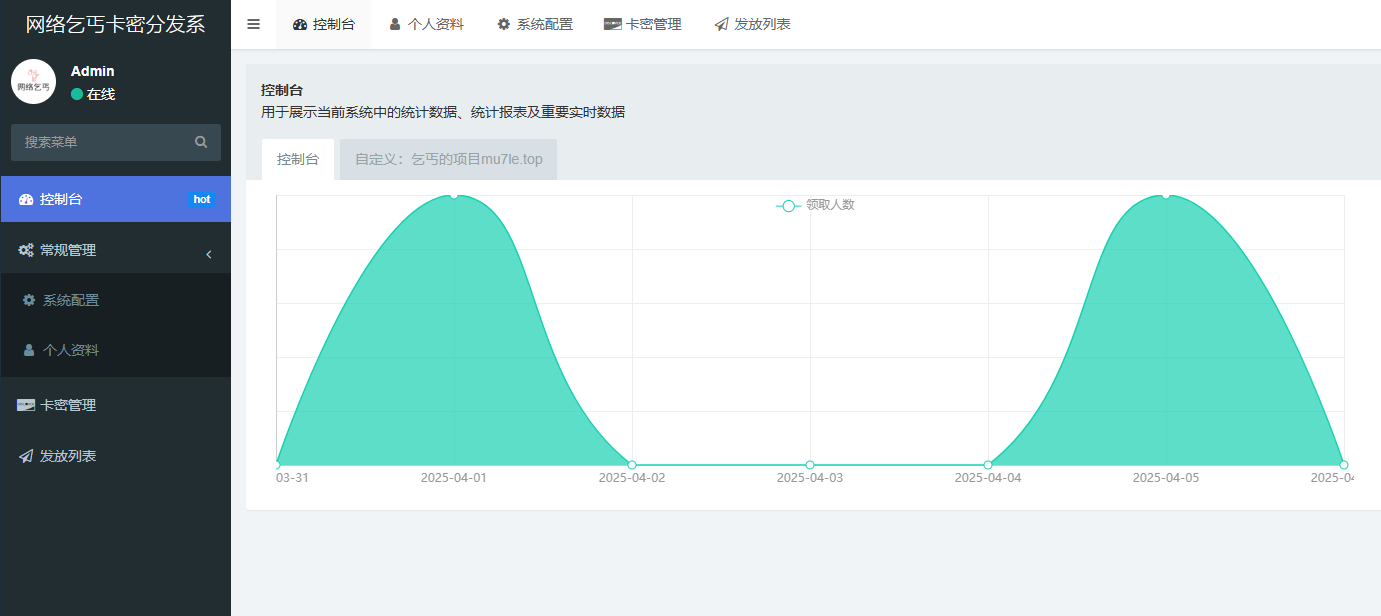The width and height of the screenshot is (1381, 616).
Task: Collapse the 常规管理 menu group
Action: 68,250
